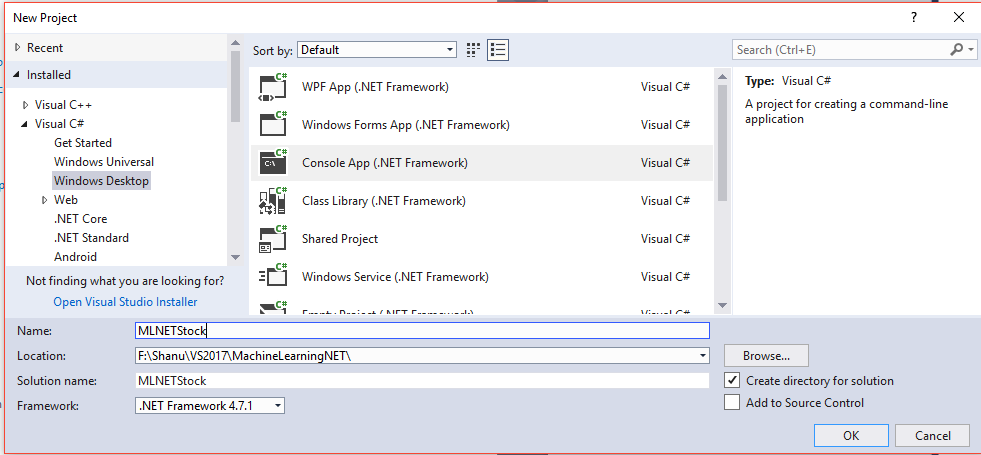Collapse the Installed node
The width and height of the screenshot is (981, 455).
tap(17, 74)
